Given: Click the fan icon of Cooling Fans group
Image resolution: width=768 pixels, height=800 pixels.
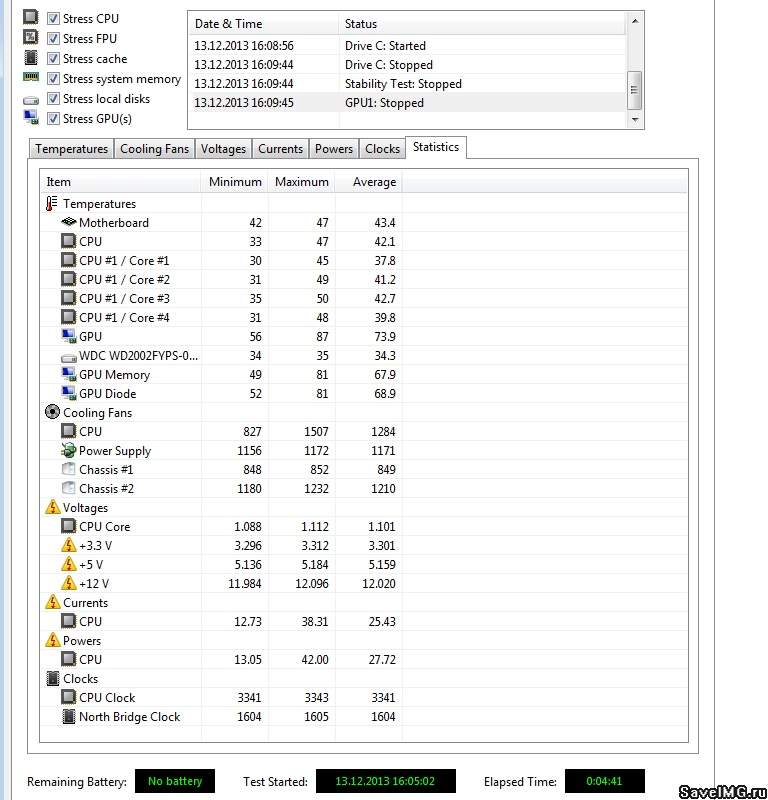Looking at the screenshot, I should click(x=52, y=412).
